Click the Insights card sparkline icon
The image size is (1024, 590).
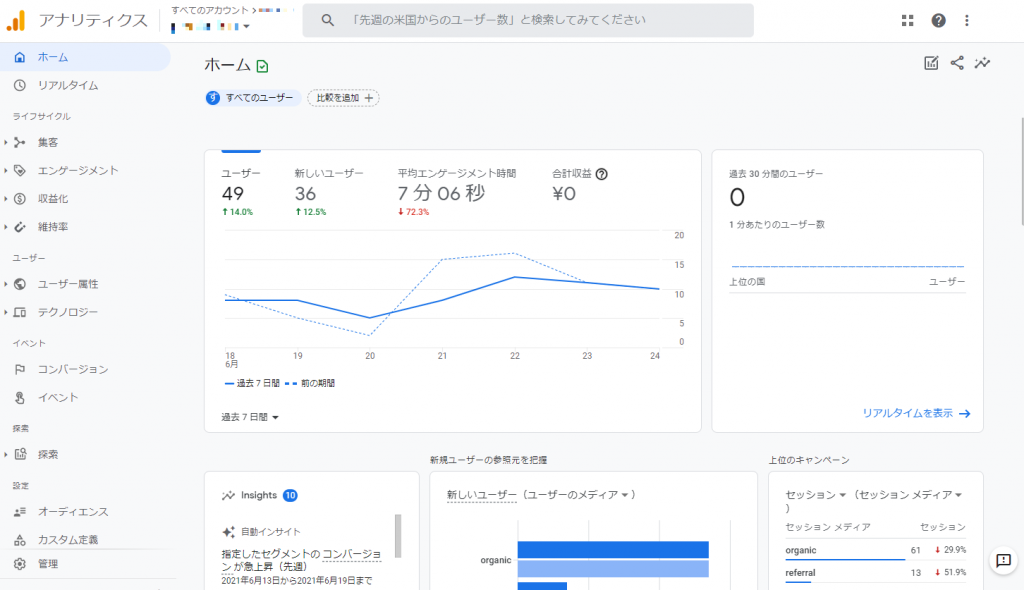[x=228, y=495]
